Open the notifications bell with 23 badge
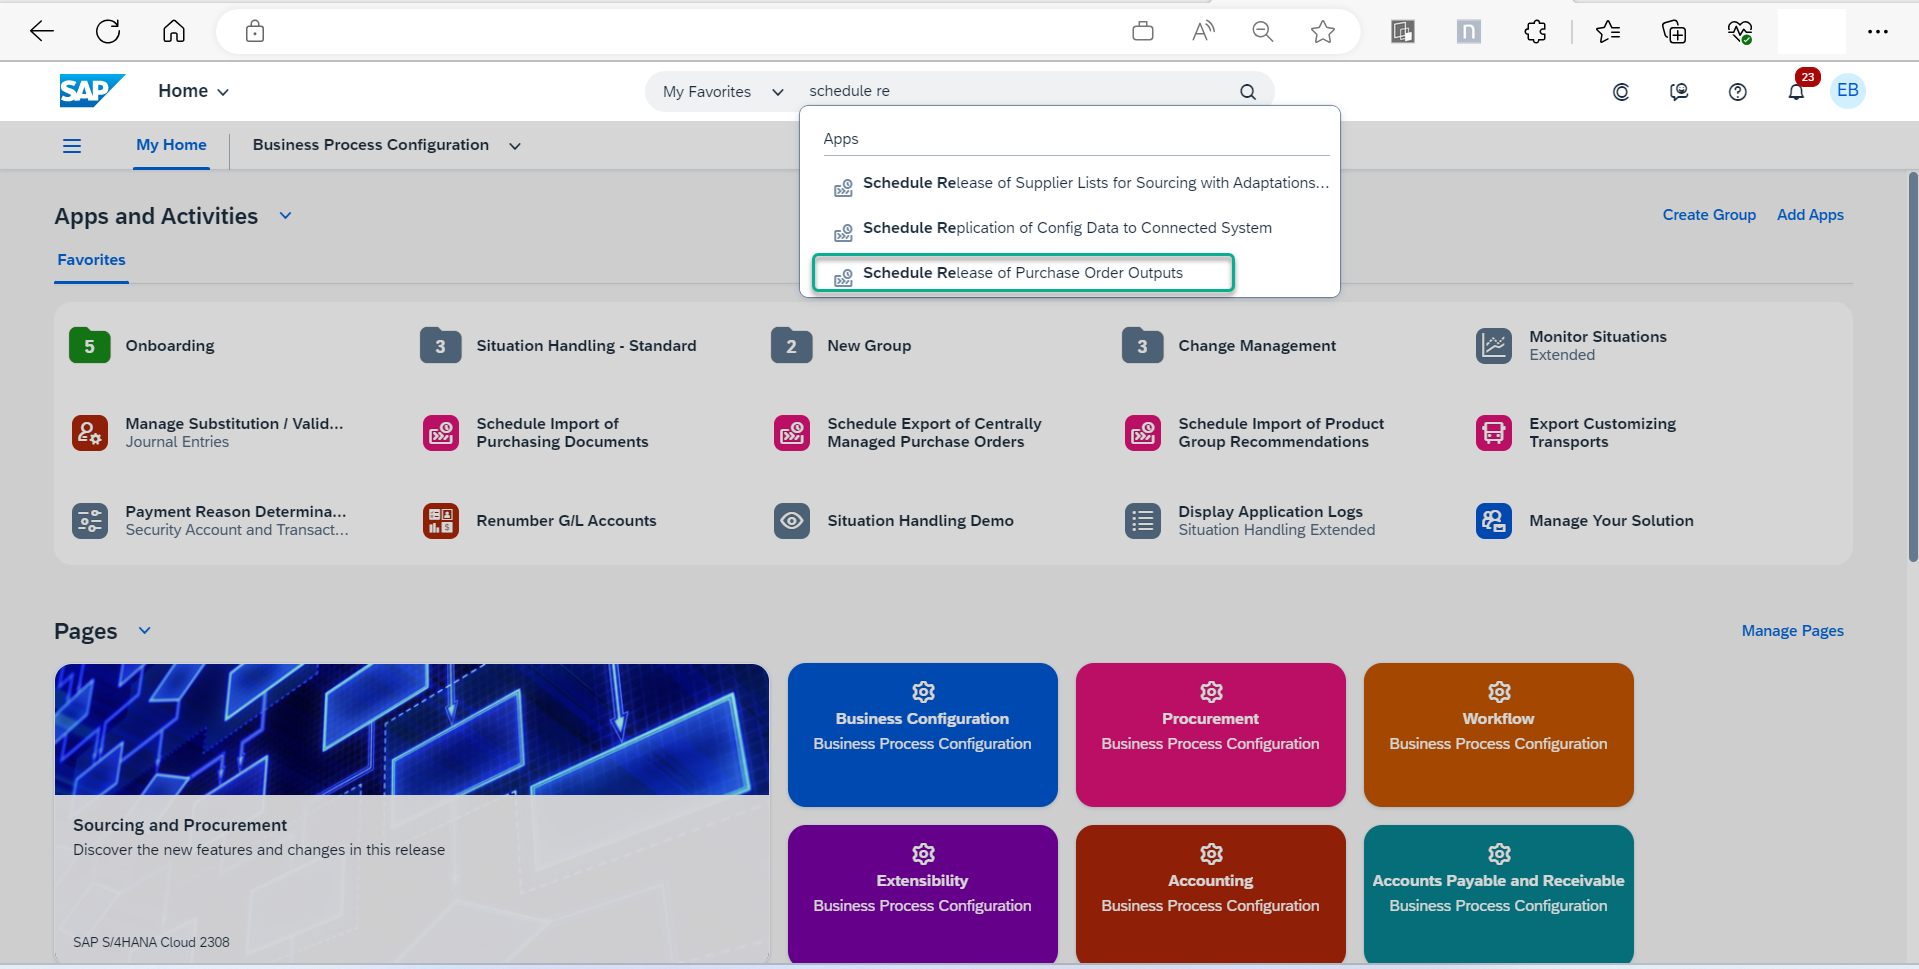The height and width of the screenshot is (969, 1919). pos(1797,91)
